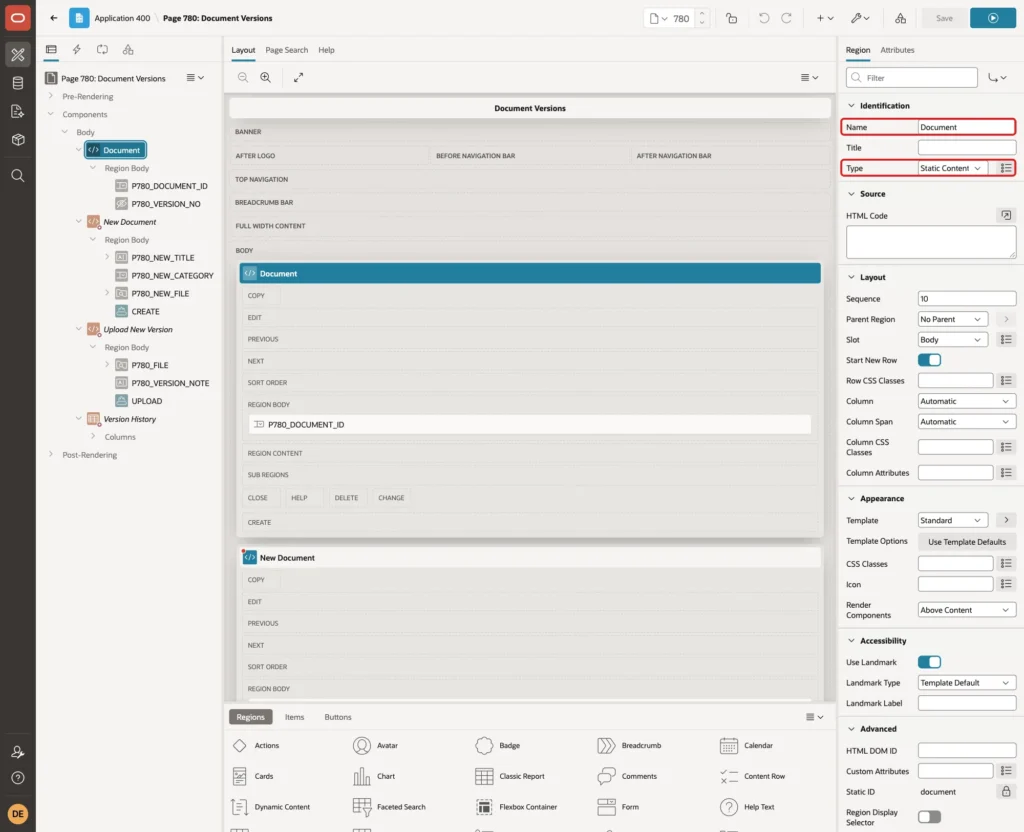Expand layout to full screen

click(x=298, y=78)
